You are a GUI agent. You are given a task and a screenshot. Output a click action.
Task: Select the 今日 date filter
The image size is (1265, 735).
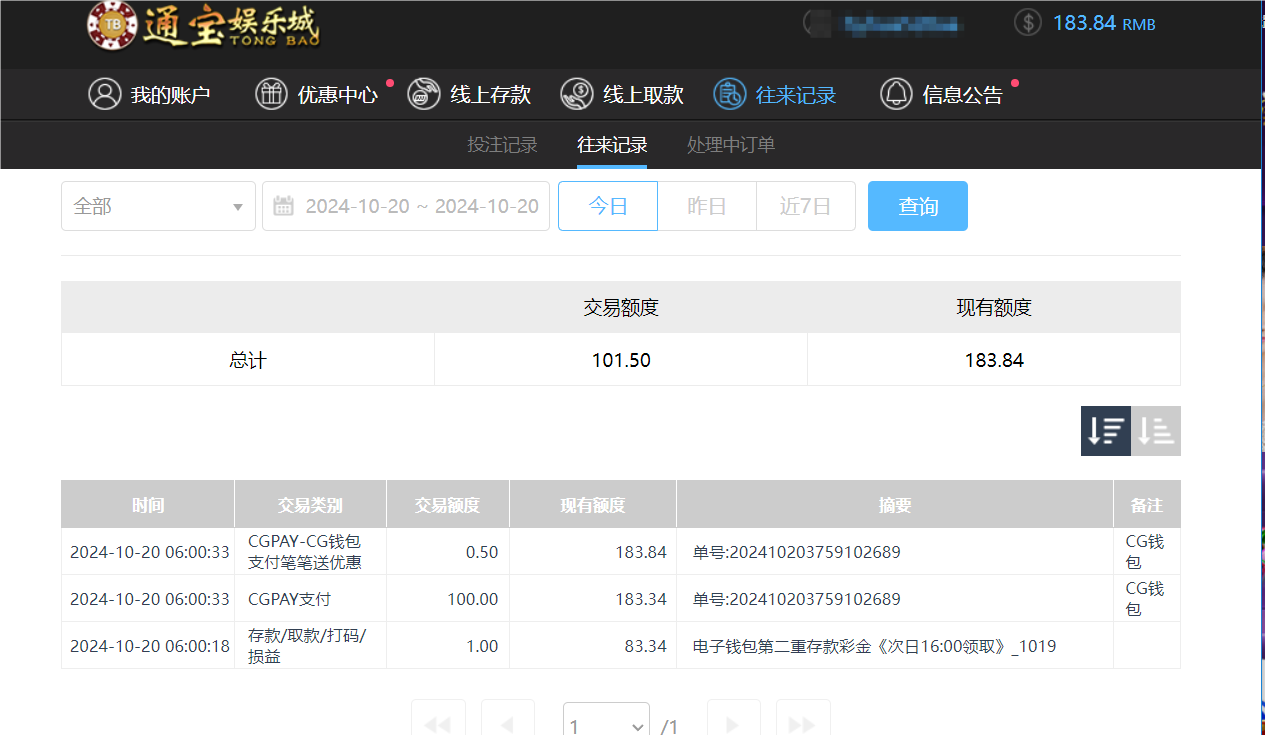tap(607, 206)
